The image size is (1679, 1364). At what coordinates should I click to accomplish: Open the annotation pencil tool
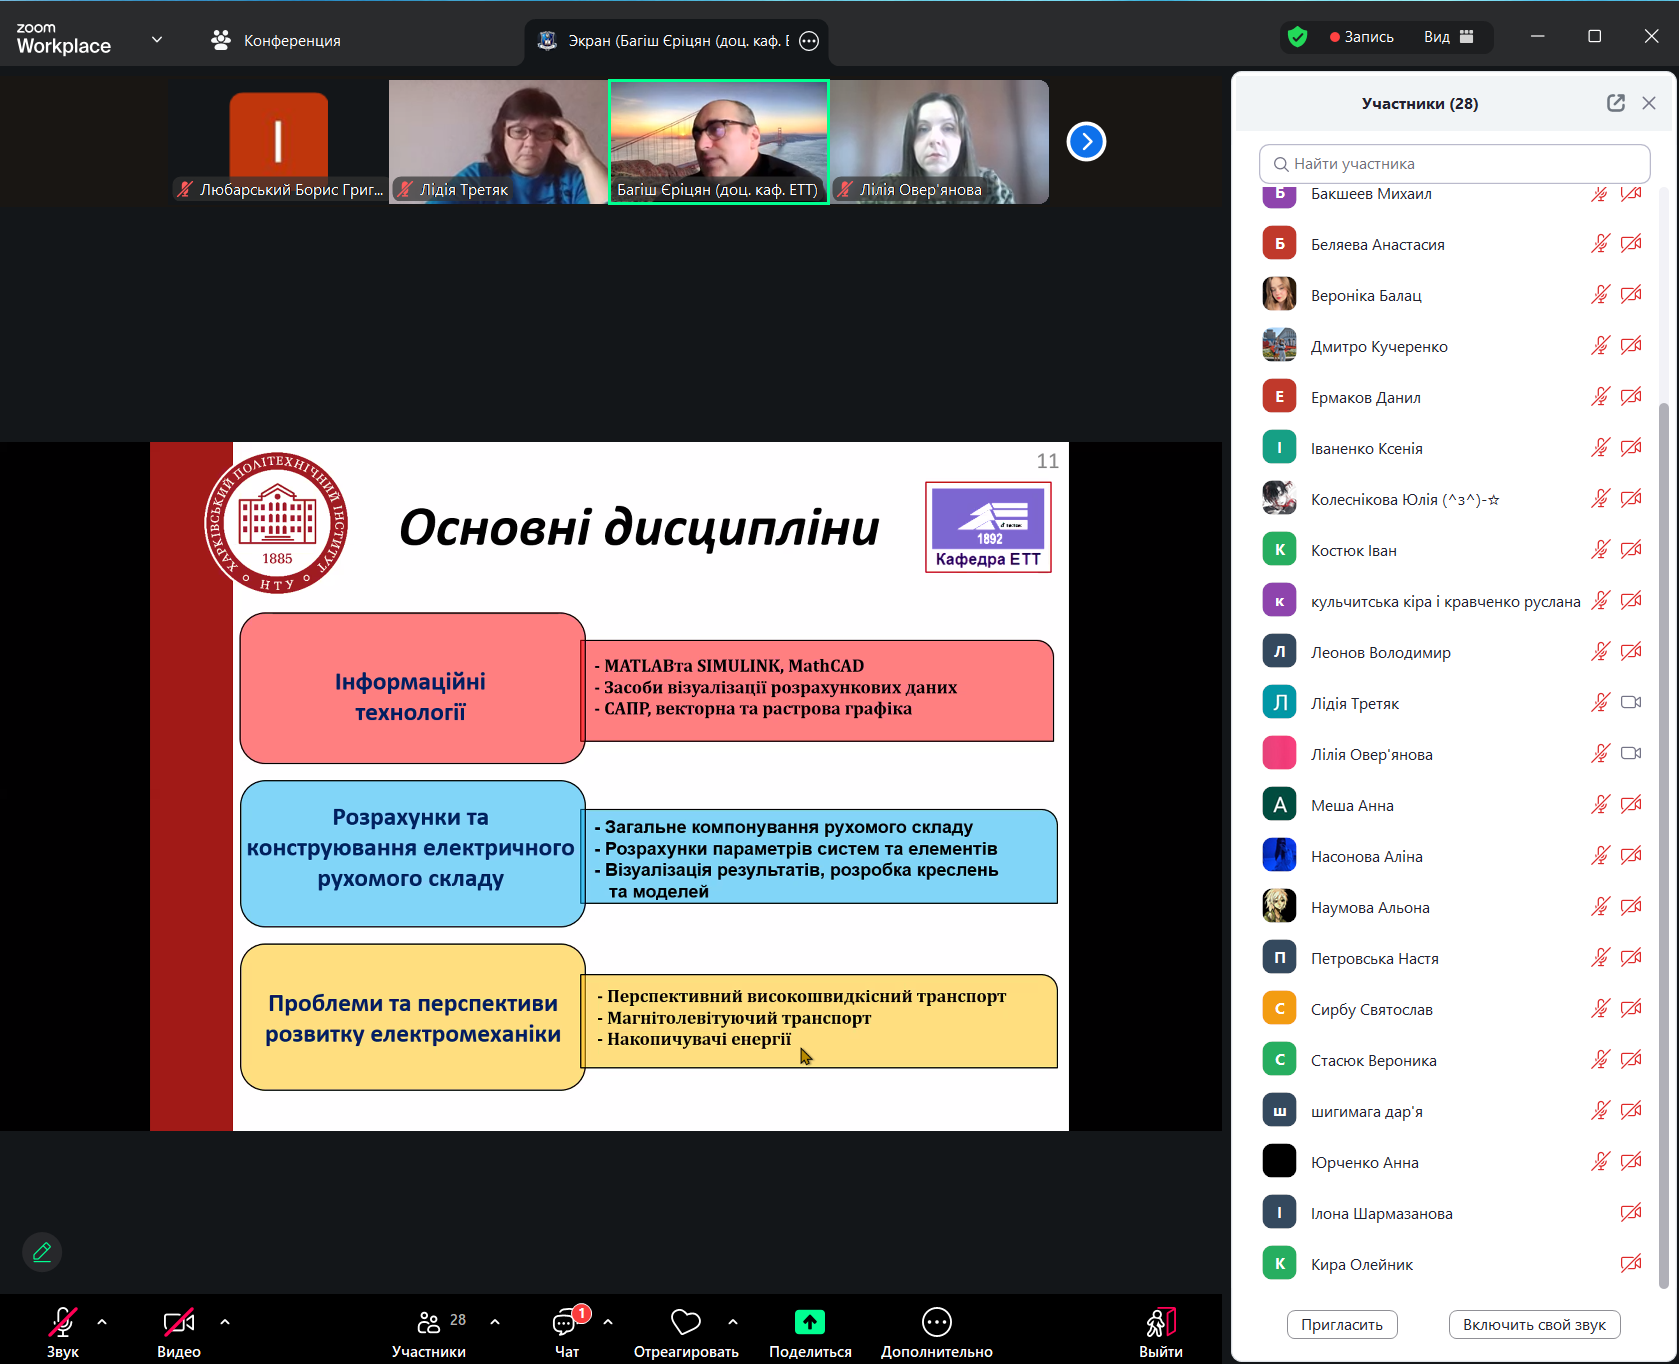pos(42,1252)
